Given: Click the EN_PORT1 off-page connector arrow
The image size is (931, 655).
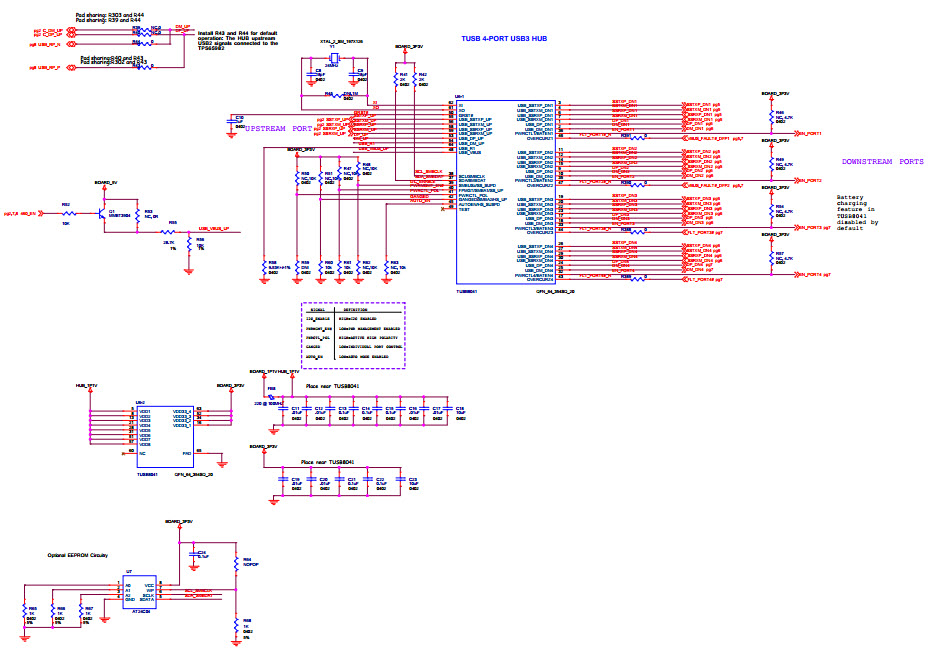Looking at the screenshot, I should (x=798, y=132).
